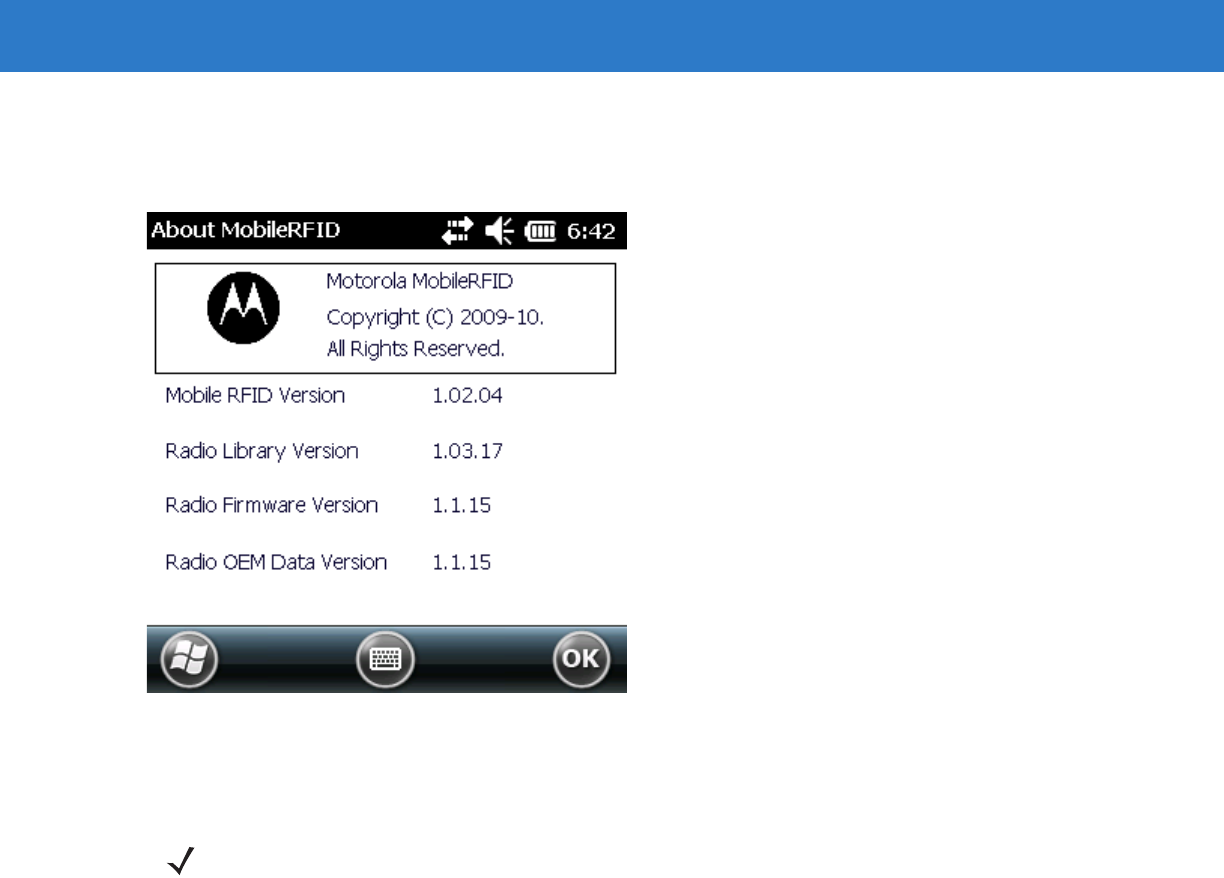This screenshot has width=1224, height=878.
Task: Tap the 6:42 clock display
Action: click(x=592, y=231)
